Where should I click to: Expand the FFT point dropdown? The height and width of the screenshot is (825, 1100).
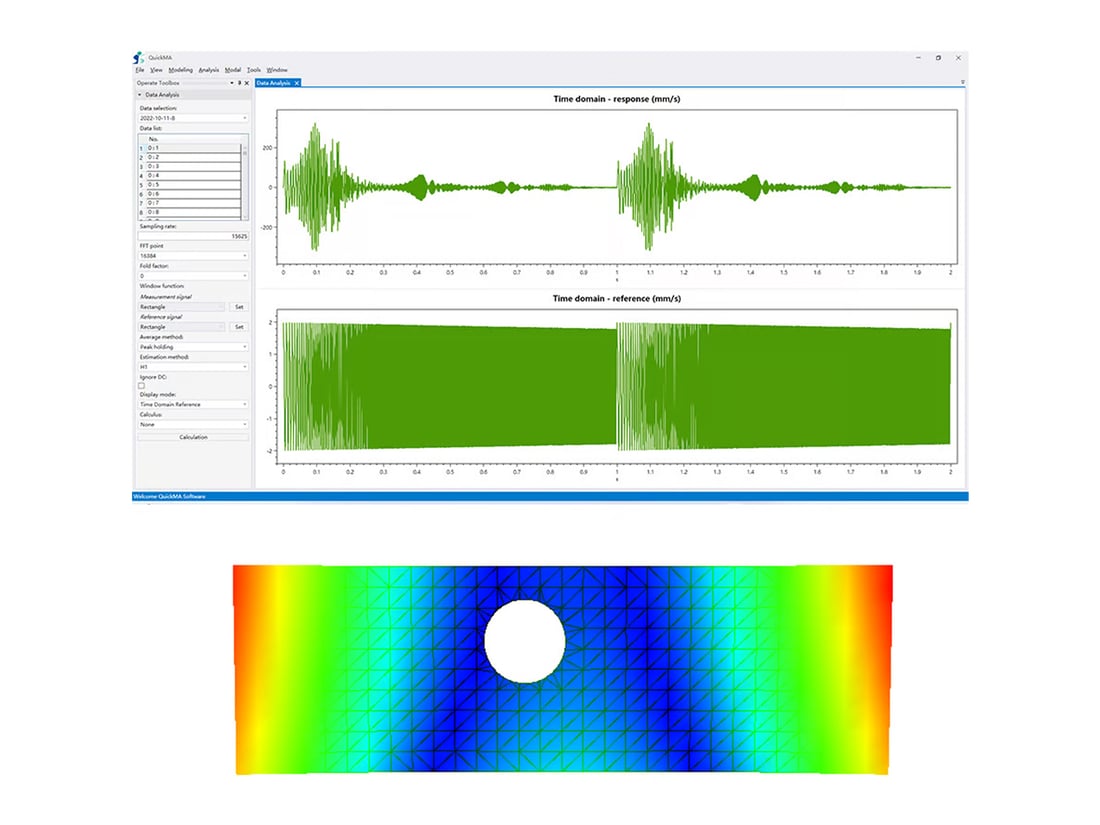pos(193,256)
